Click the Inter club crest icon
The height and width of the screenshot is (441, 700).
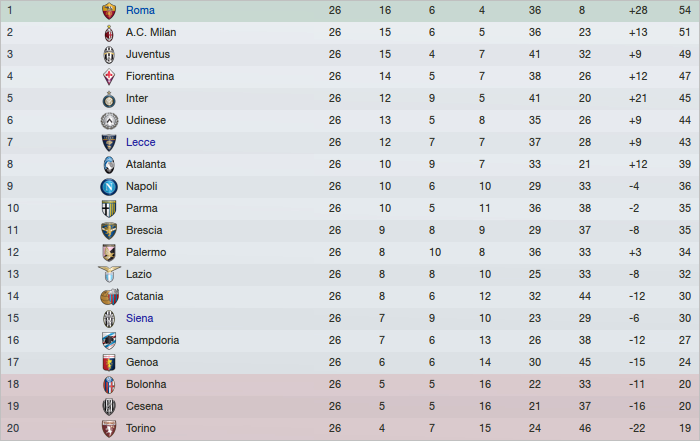pos(109,98)
